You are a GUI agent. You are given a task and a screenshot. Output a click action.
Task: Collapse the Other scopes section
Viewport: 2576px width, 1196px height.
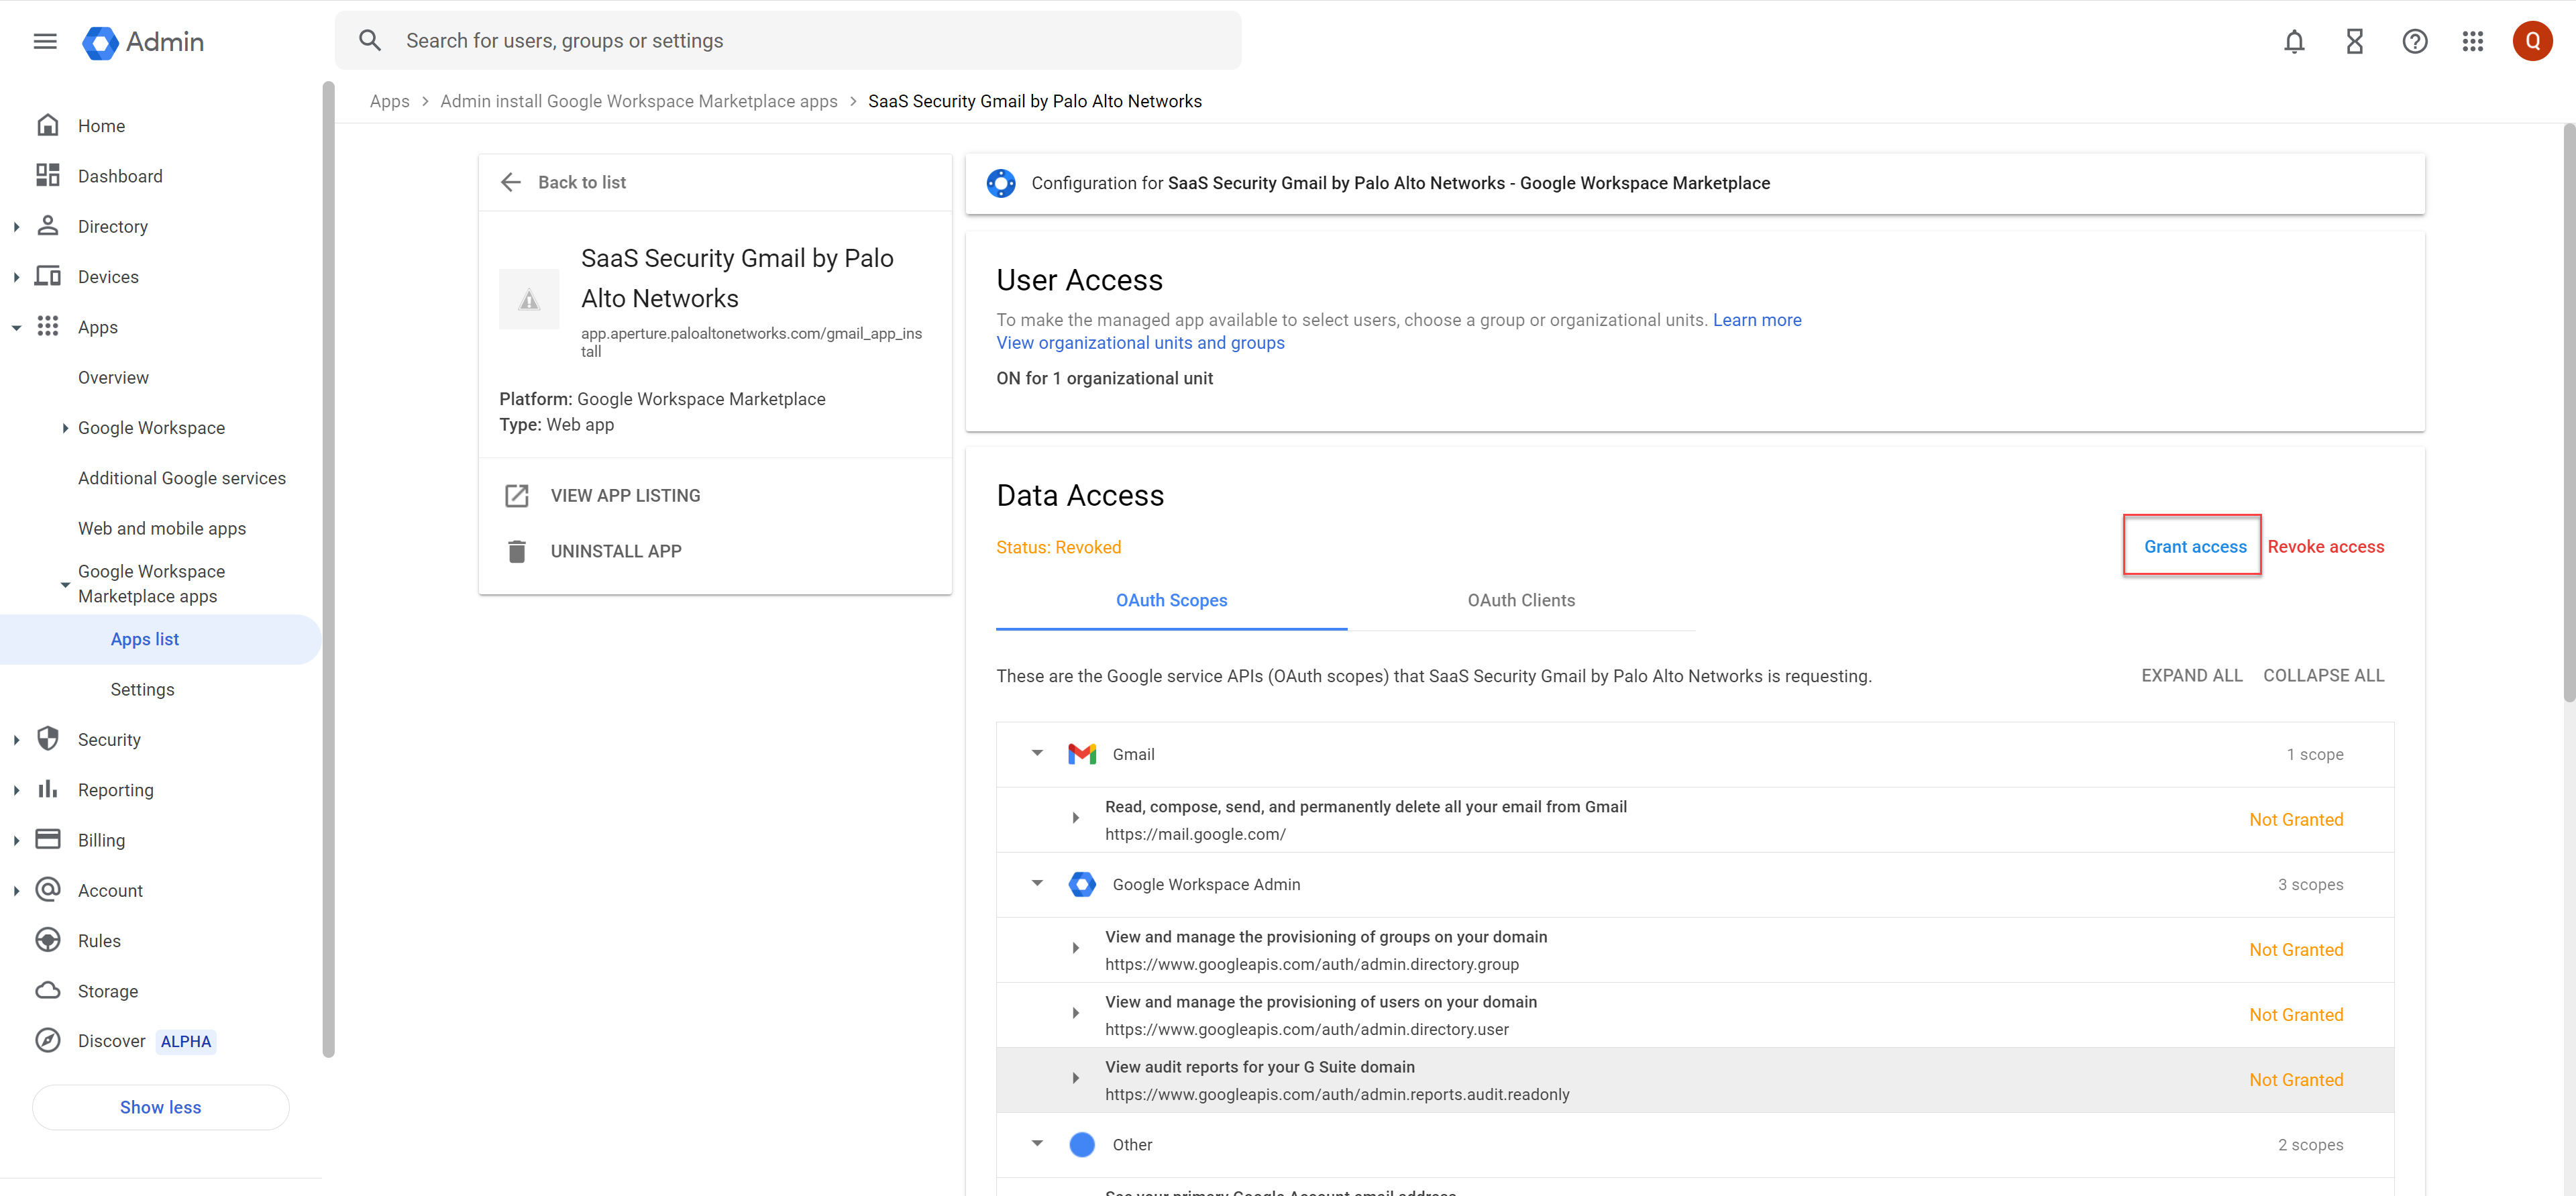click(1037, 1143)
